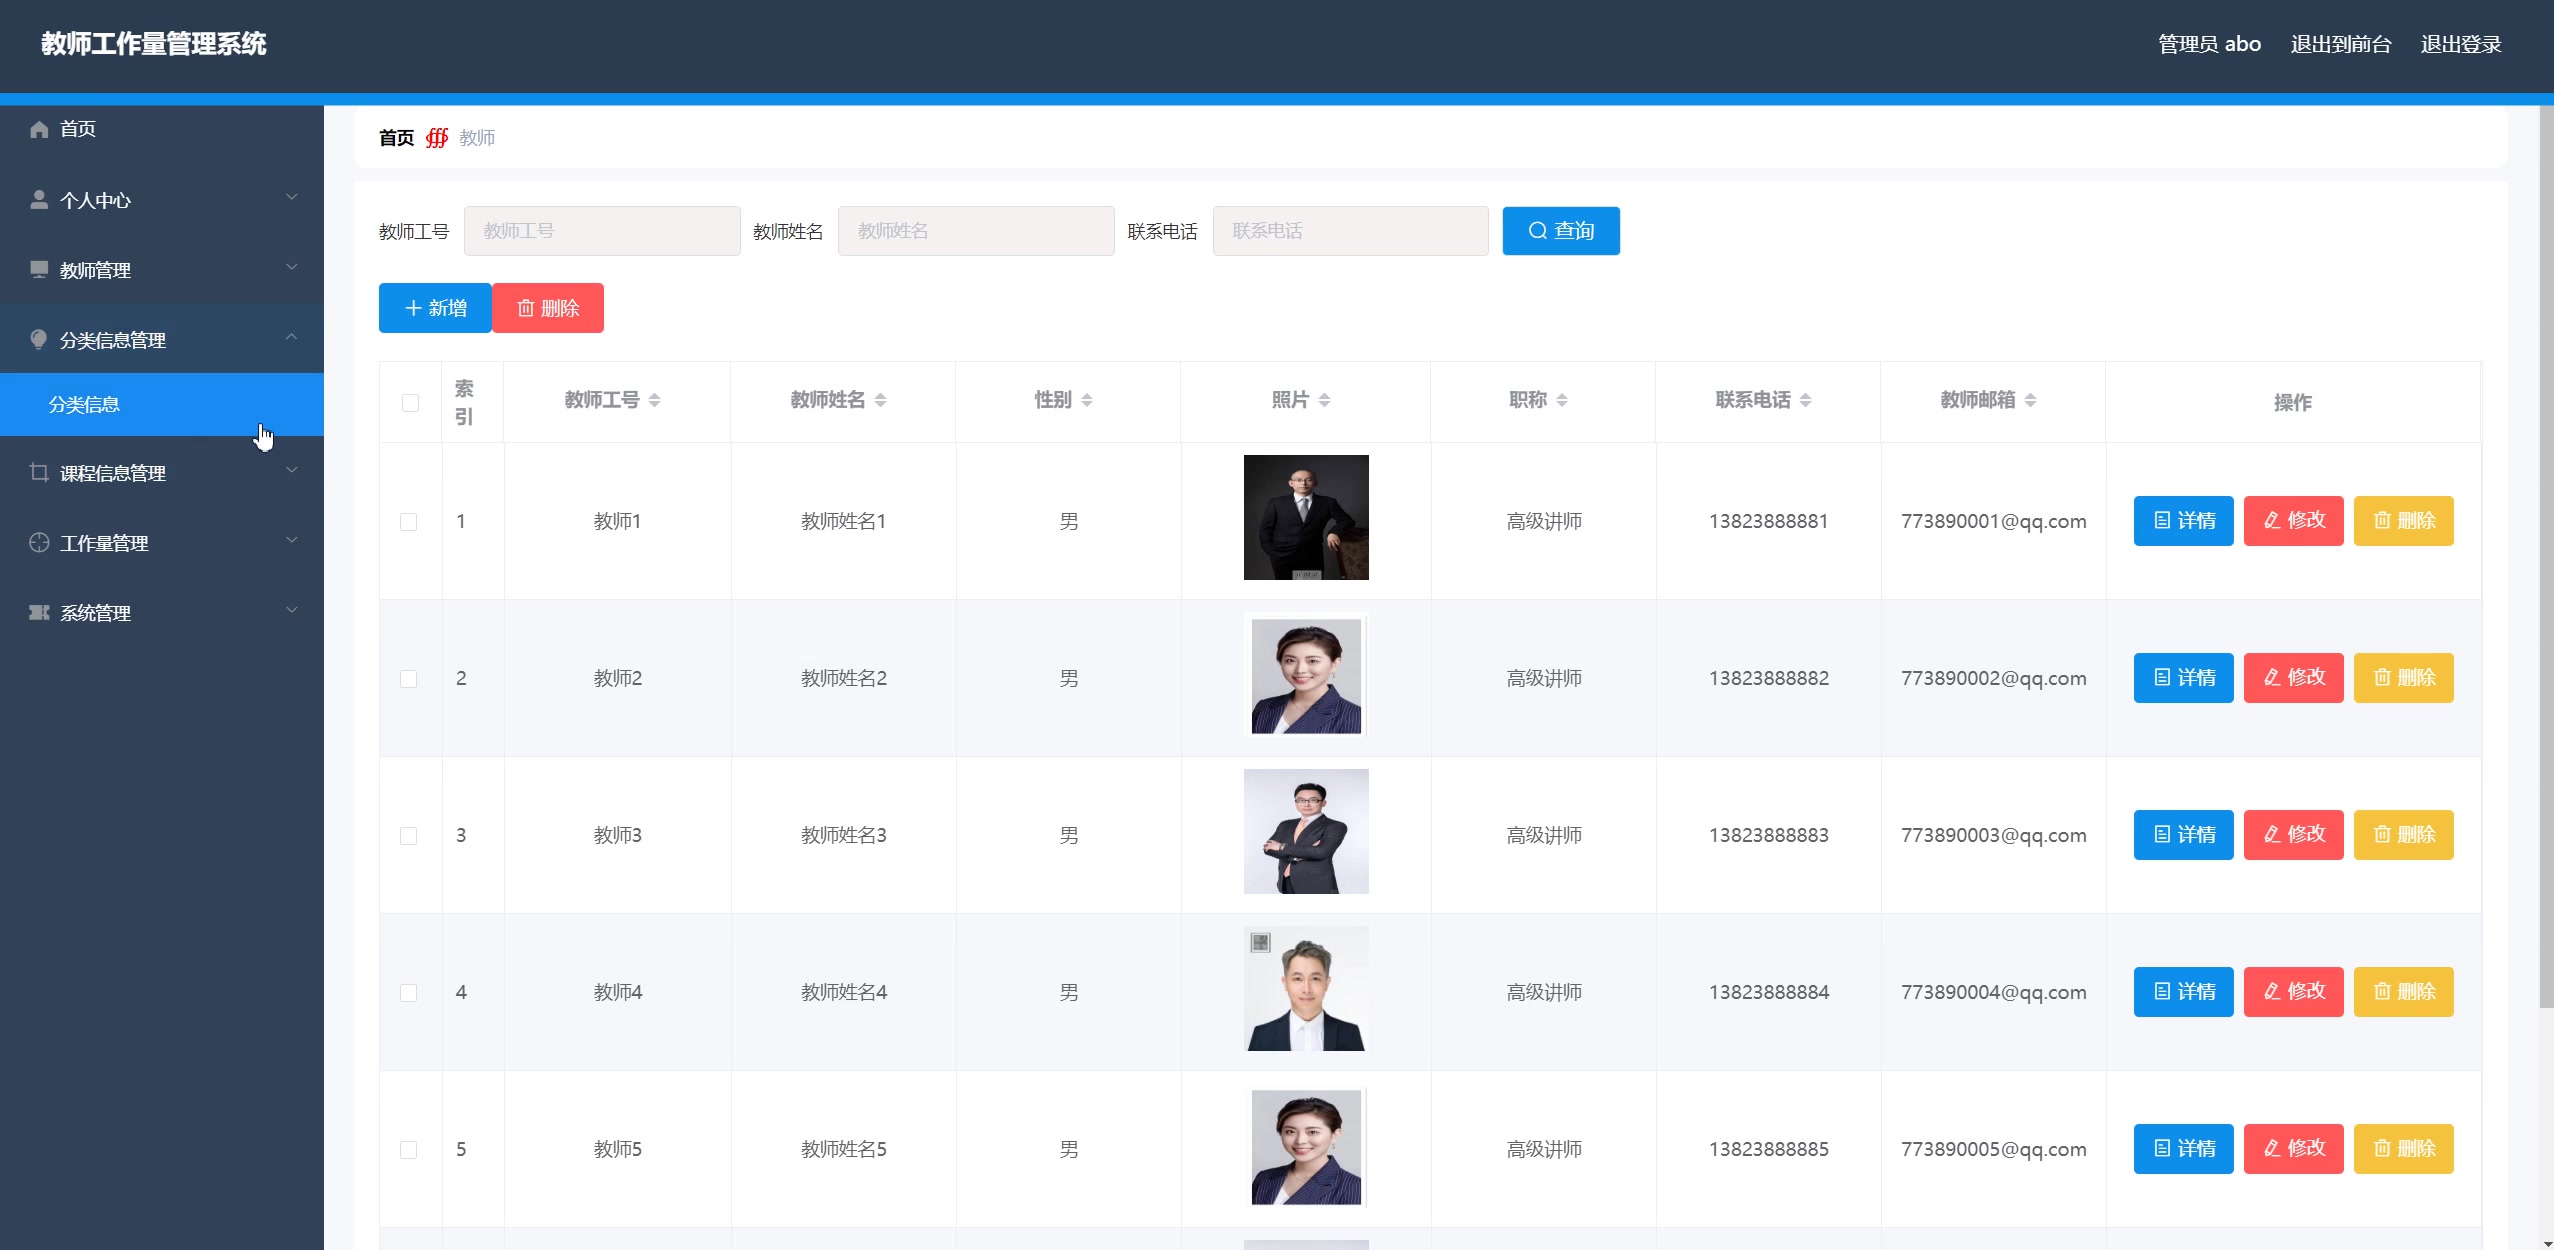Click the 教师管理 monitor icon

tap(39, 270)
